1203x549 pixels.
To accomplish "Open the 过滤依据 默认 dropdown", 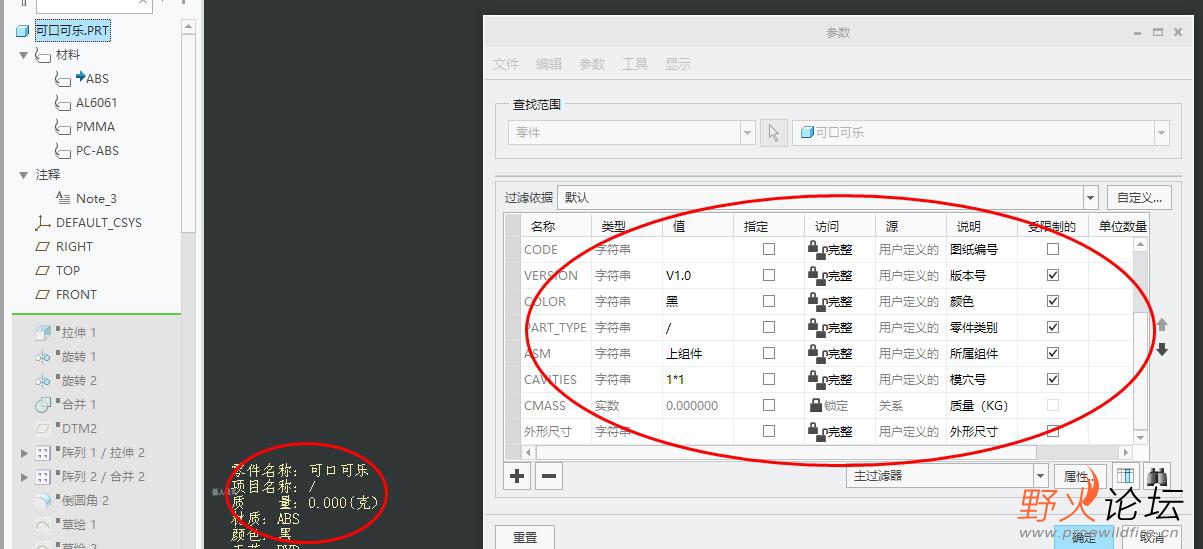I will 1090,198.
